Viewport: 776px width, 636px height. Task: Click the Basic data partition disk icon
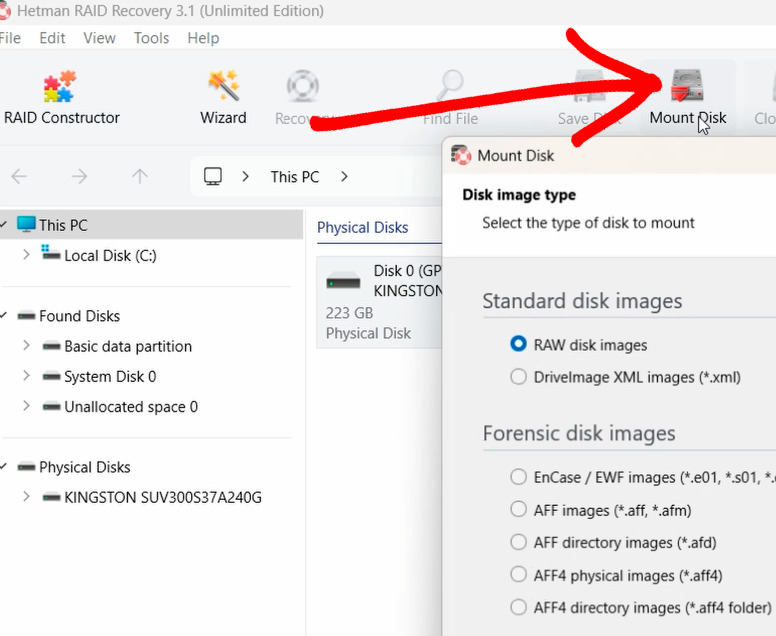click(51, 346)
